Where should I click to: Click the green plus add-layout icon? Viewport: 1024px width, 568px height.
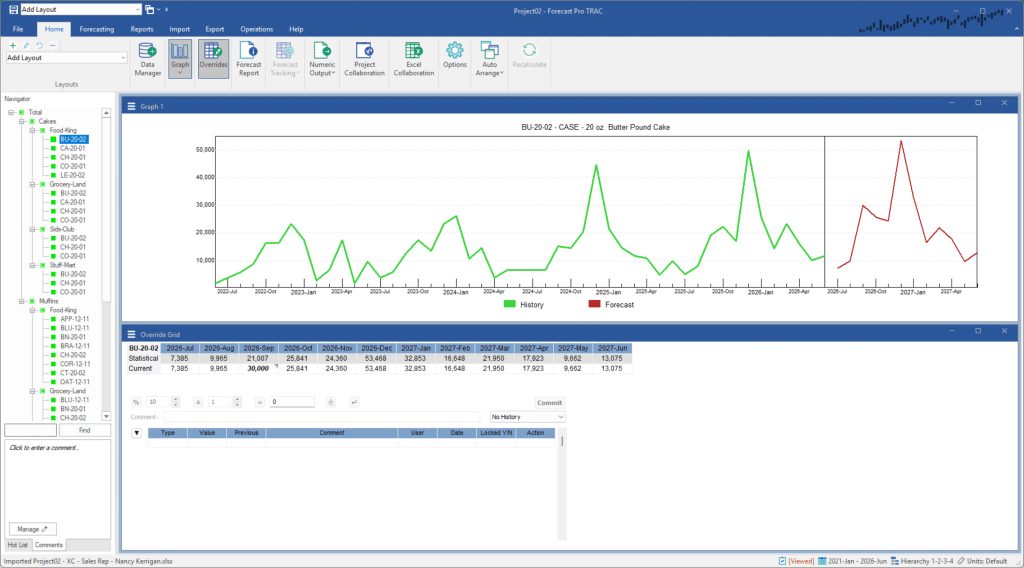coord(12,45)
